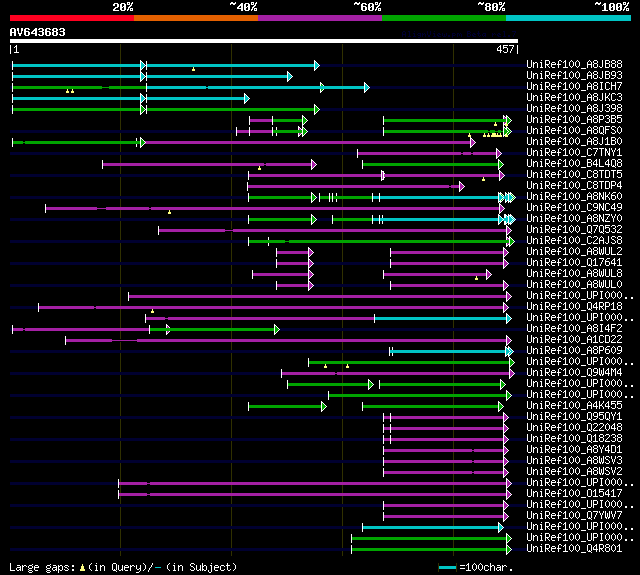Select the UniRef100_C2AJS8 label
Image resolution: width=640 pixels, height=575 pixels.
[574, 240]
